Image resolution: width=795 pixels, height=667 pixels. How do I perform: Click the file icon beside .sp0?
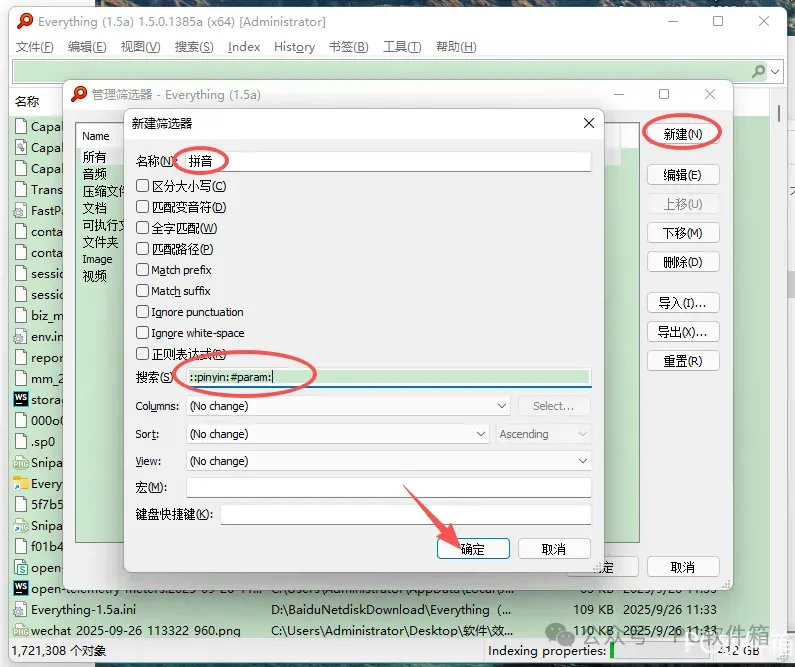[20, 441]
